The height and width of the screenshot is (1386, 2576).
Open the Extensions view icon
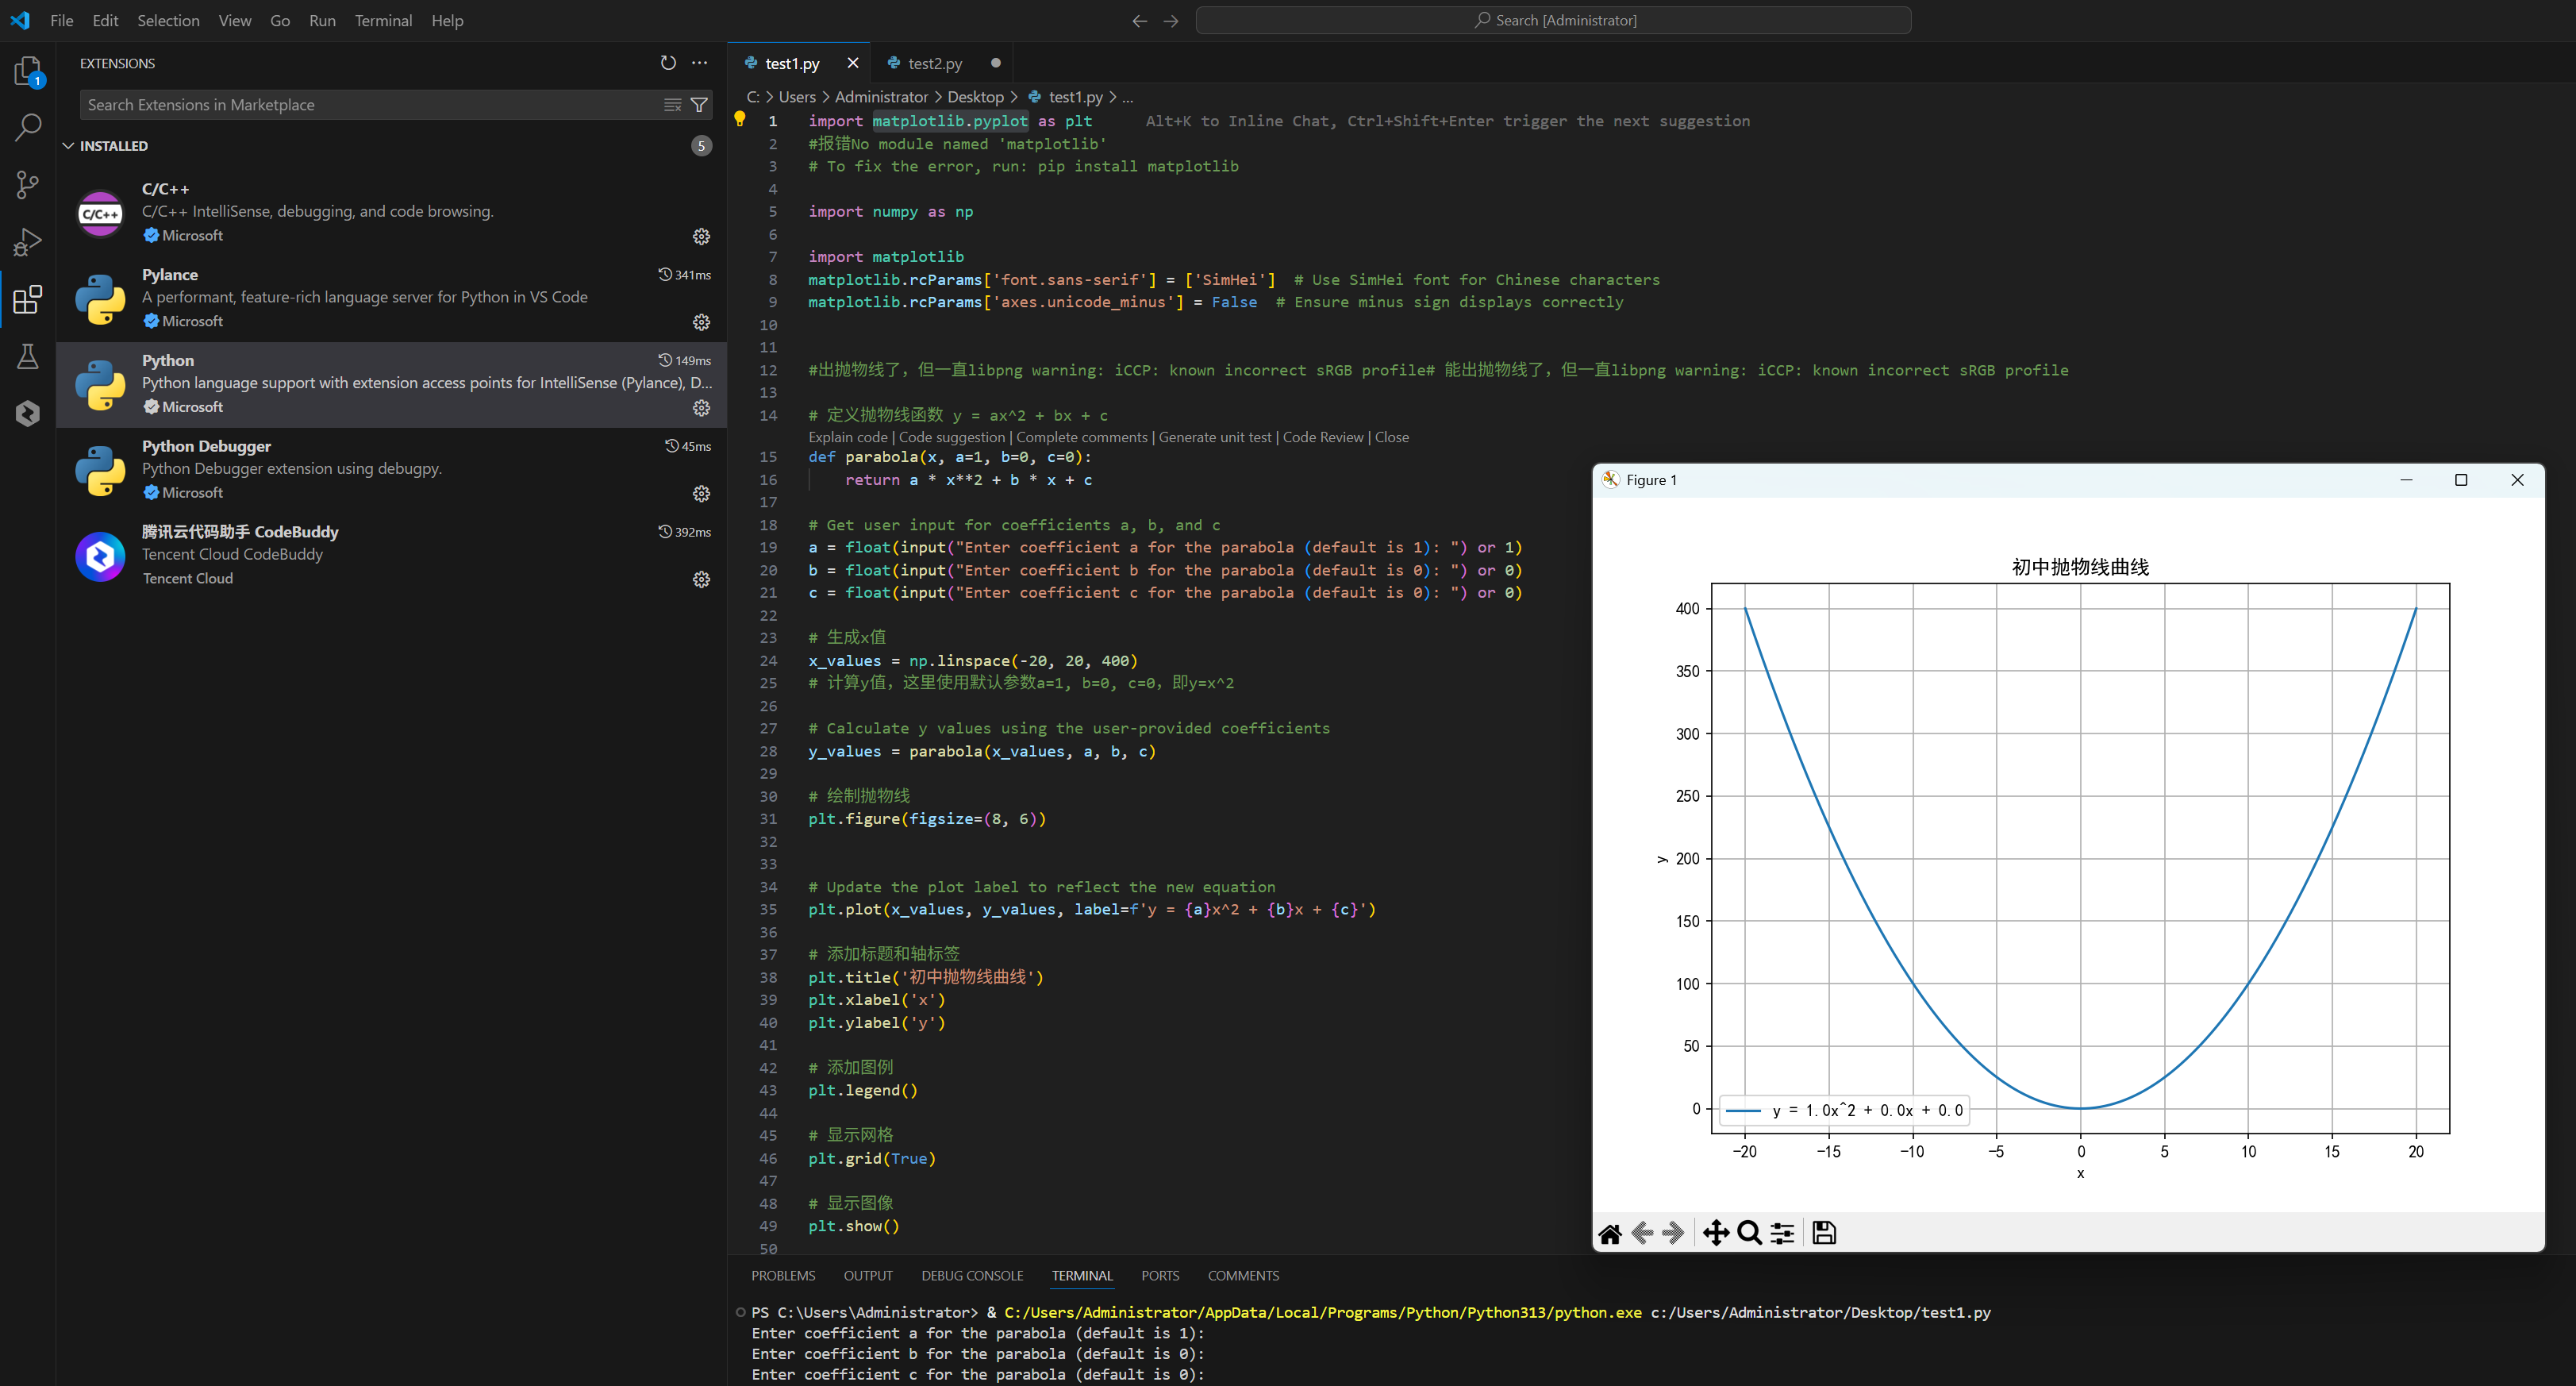pyautogui.click(x=28, y=299)
